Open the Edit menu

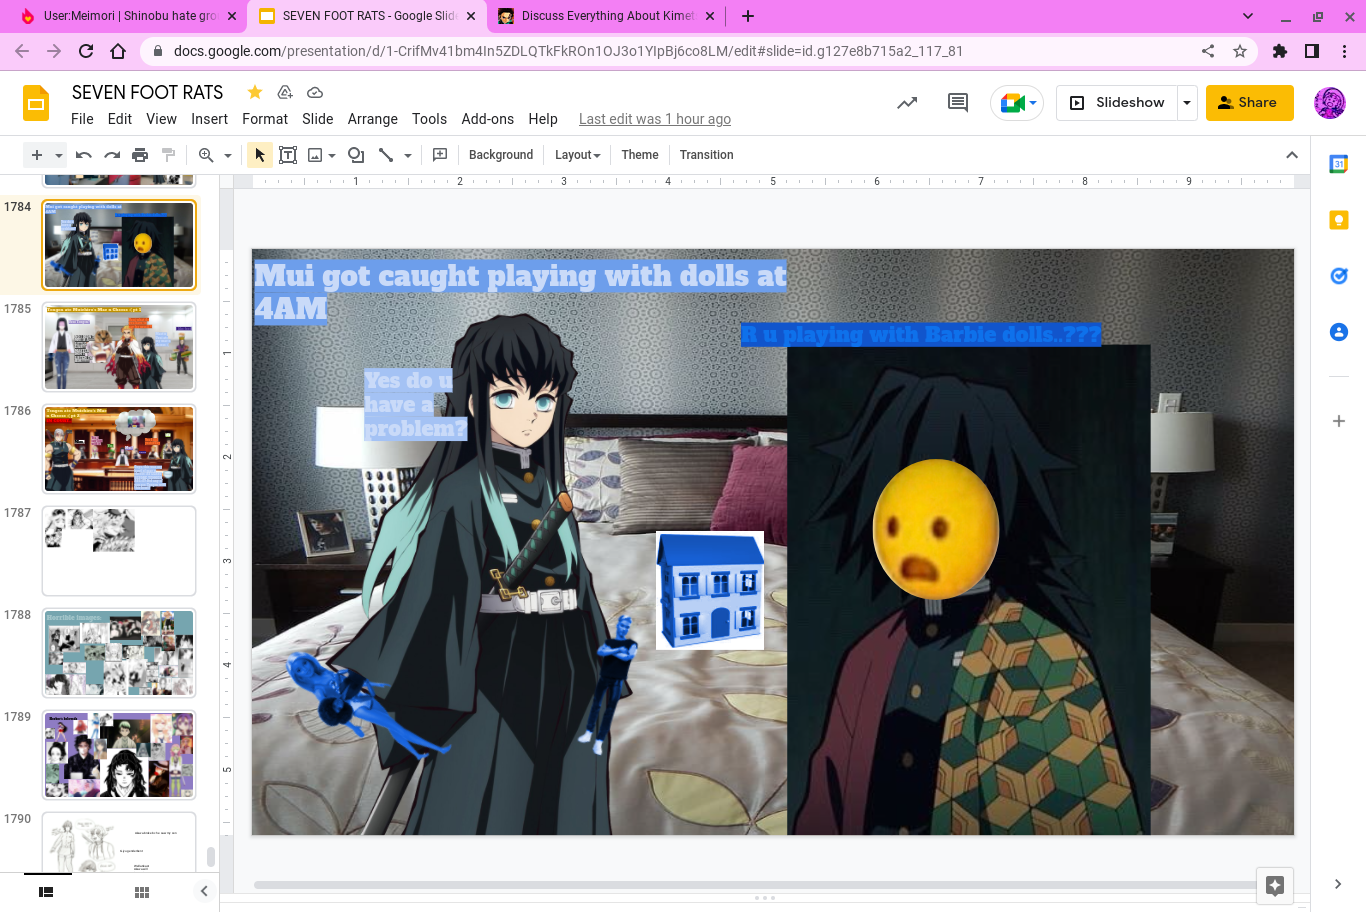pos(120,119)
